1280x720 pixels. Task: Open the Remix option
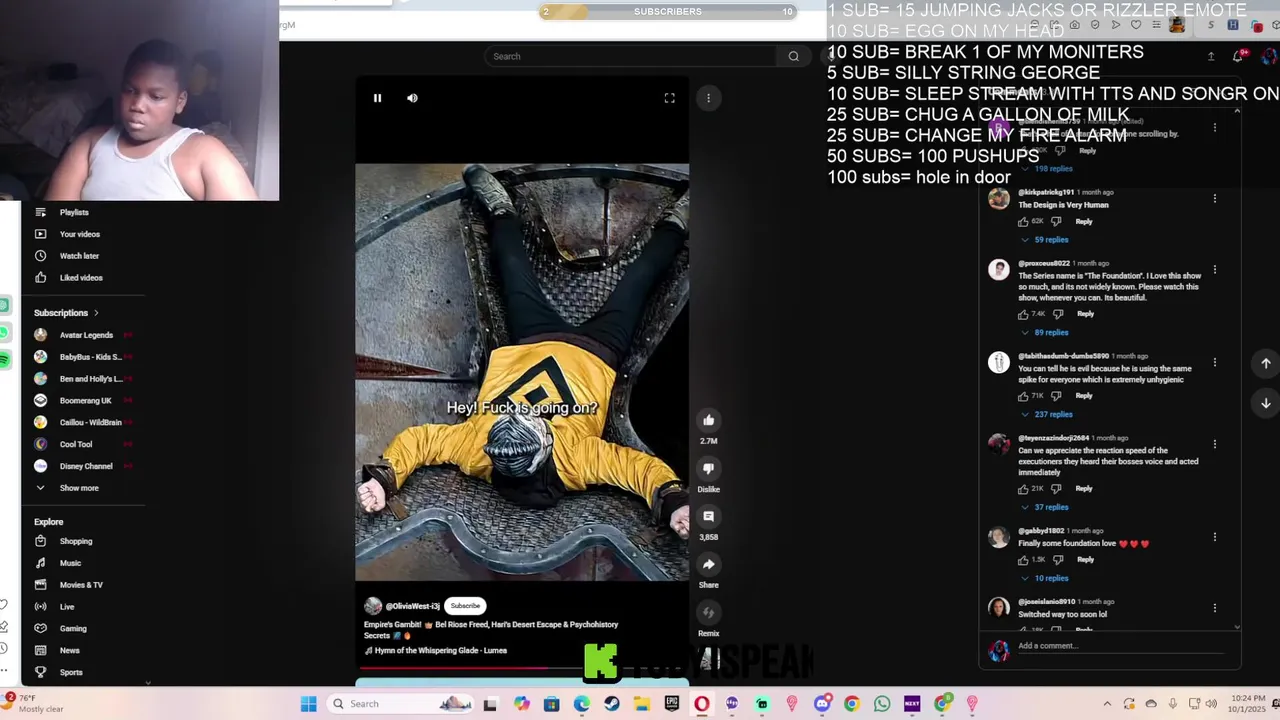[x=708, y=612]
